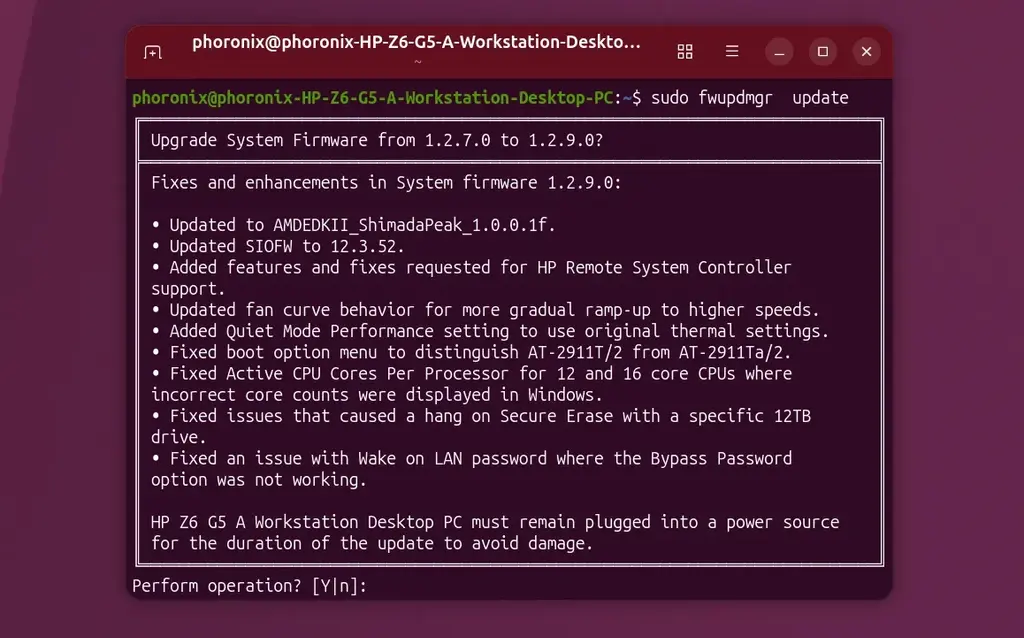Viewport: 1024px width, 638px height.
Task: Click the 'sudo fwupdmgr update' command text
Action: [750, 98]
